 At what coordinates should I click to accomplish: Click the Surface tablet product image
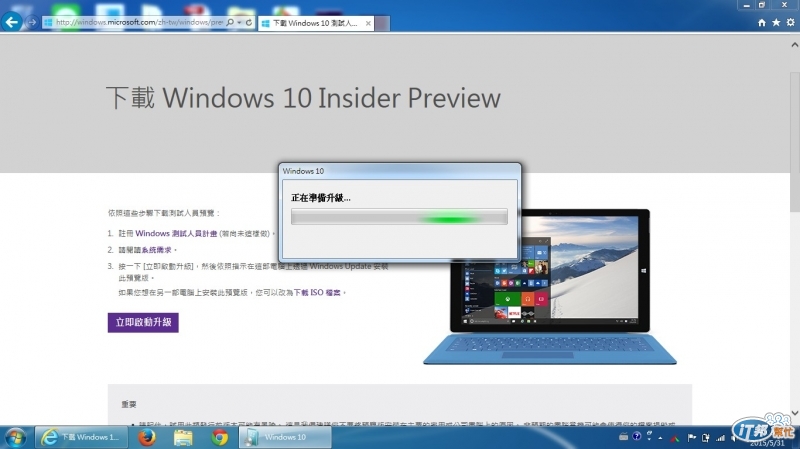550,286
